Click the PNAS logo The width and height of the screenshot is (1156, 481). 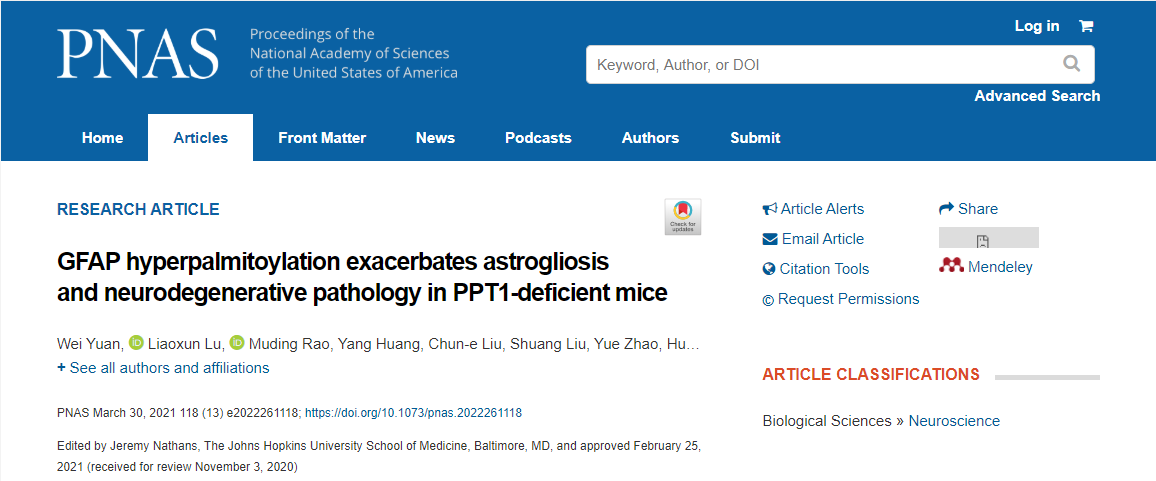point(137,54)
